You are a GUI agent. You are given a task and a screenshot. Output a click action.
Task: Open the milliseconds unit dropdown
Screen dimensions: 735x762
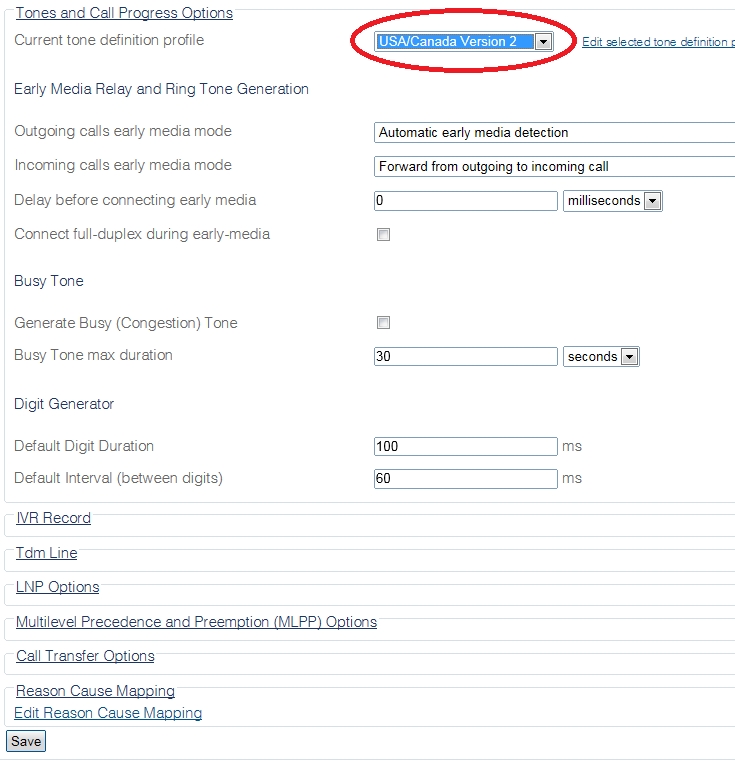click(x=613, y=201)
